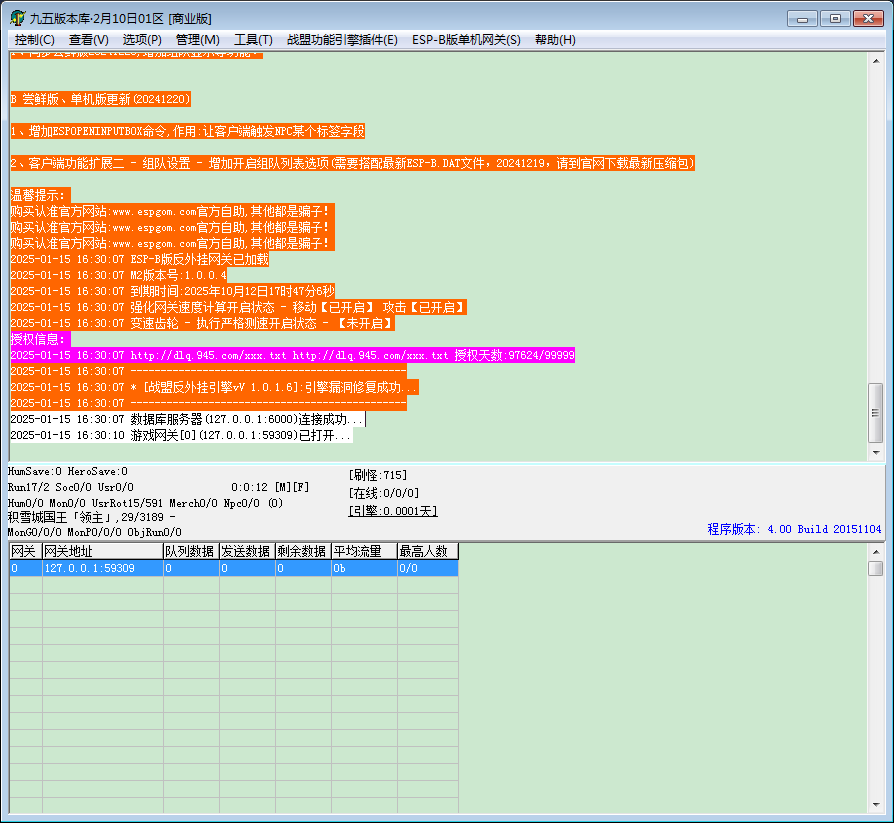Click the [刷怪:715] status text
Screen dimensions: 894x823
pyautogui.click(x=378, y=475)
